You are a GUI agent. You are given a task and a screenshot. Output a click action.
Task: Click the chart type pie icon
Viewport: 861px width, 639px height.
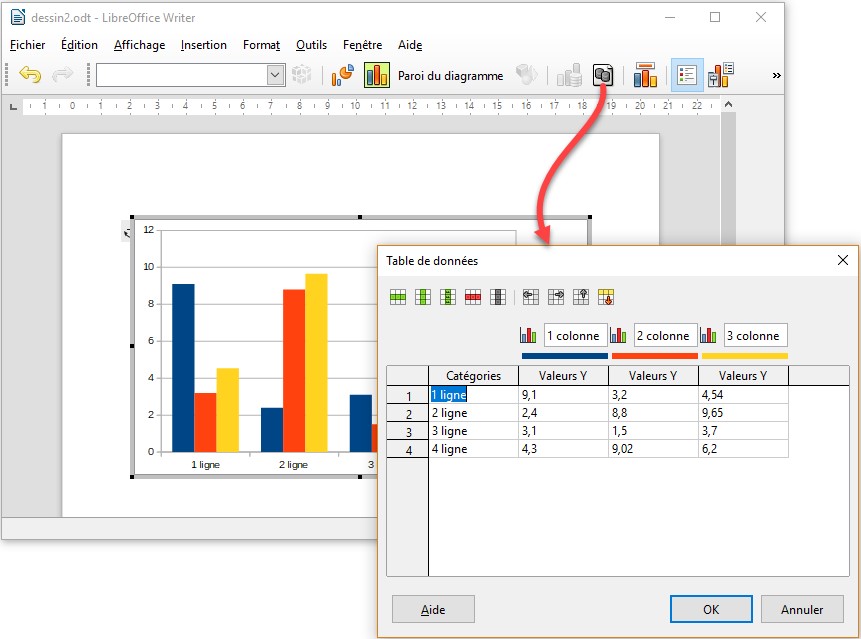point(343,75)
